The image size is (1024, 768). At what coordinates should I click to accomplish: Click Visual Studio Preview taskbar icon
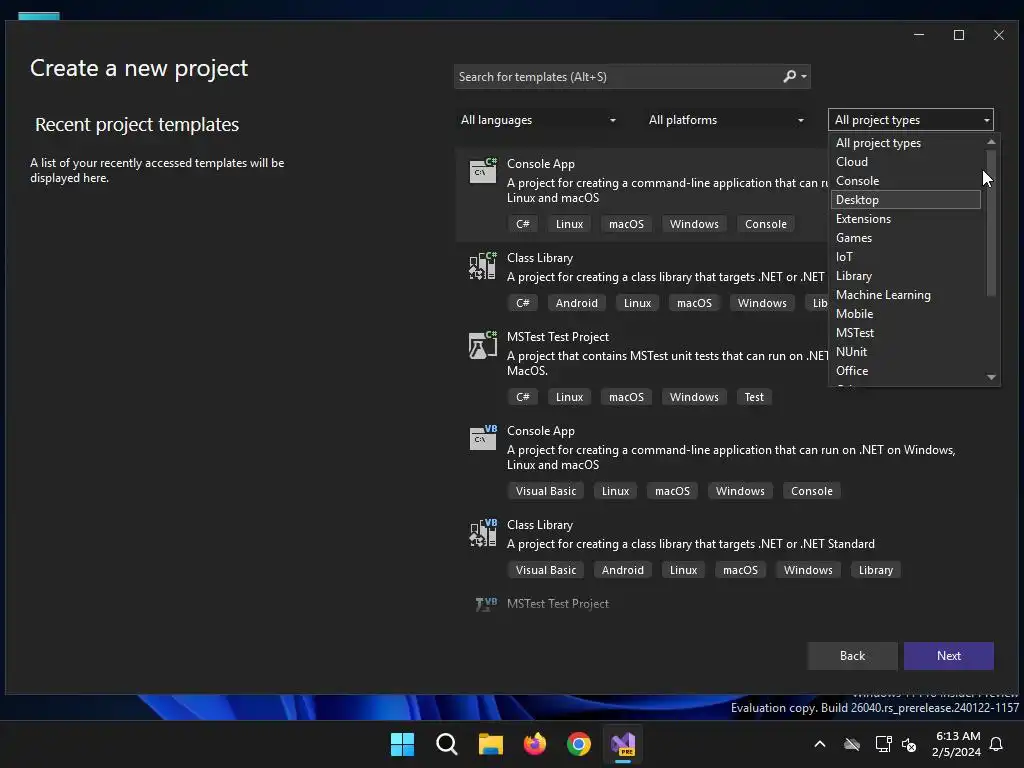(623, 744)
